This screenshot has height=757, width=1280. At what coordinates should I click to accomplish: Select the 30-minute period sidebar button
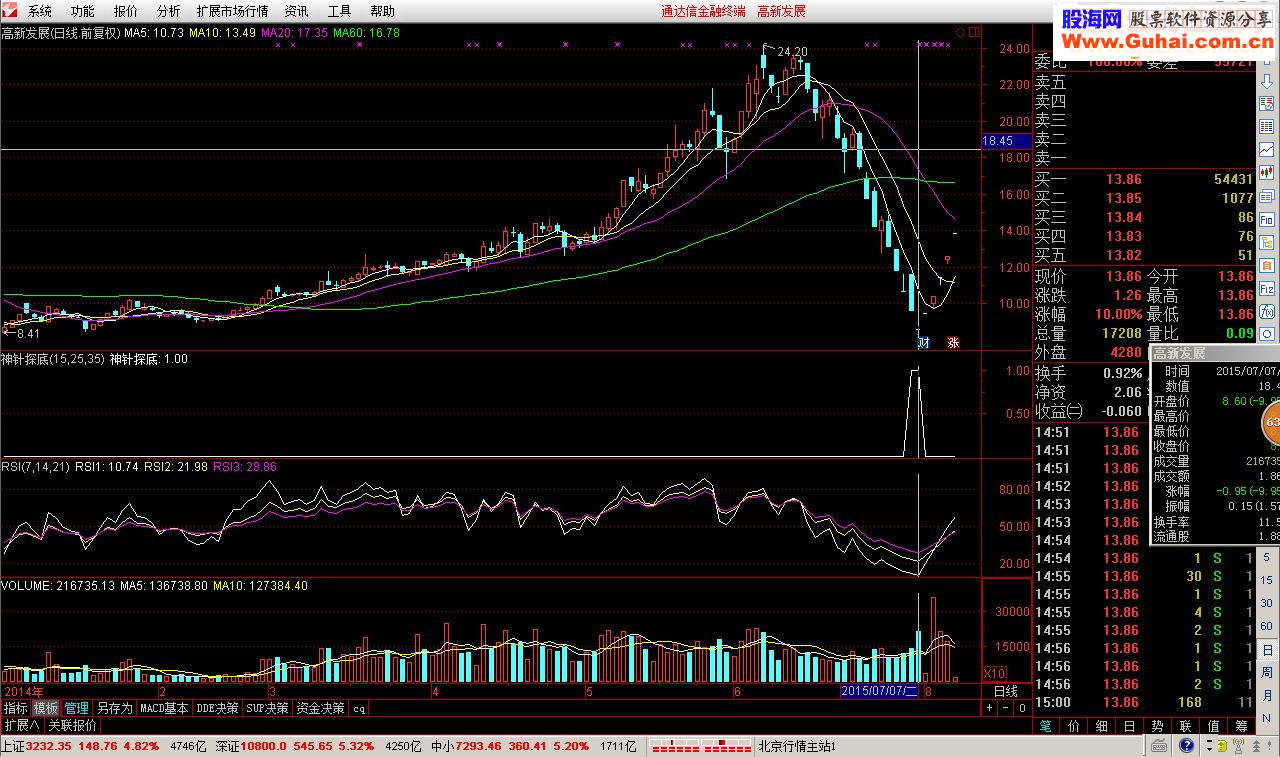1266,603
